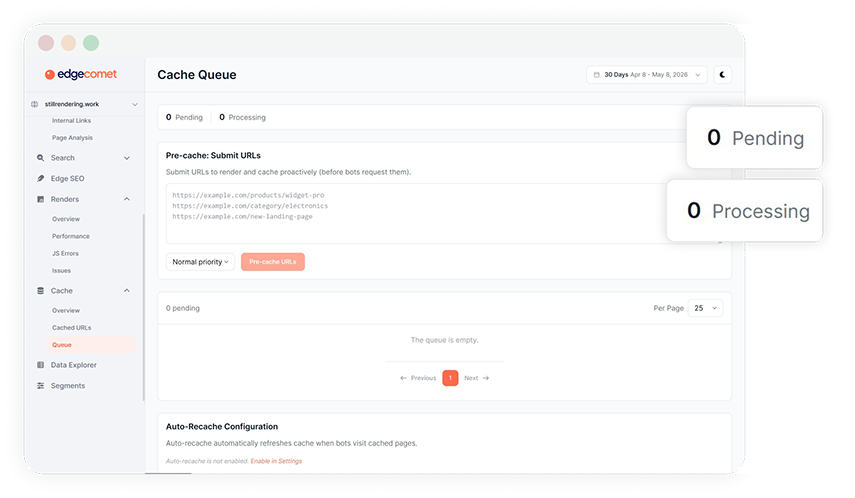Click the Data Explorer icon
The height and width of the screenshot is (498, 855).
[x=40, y=365]
